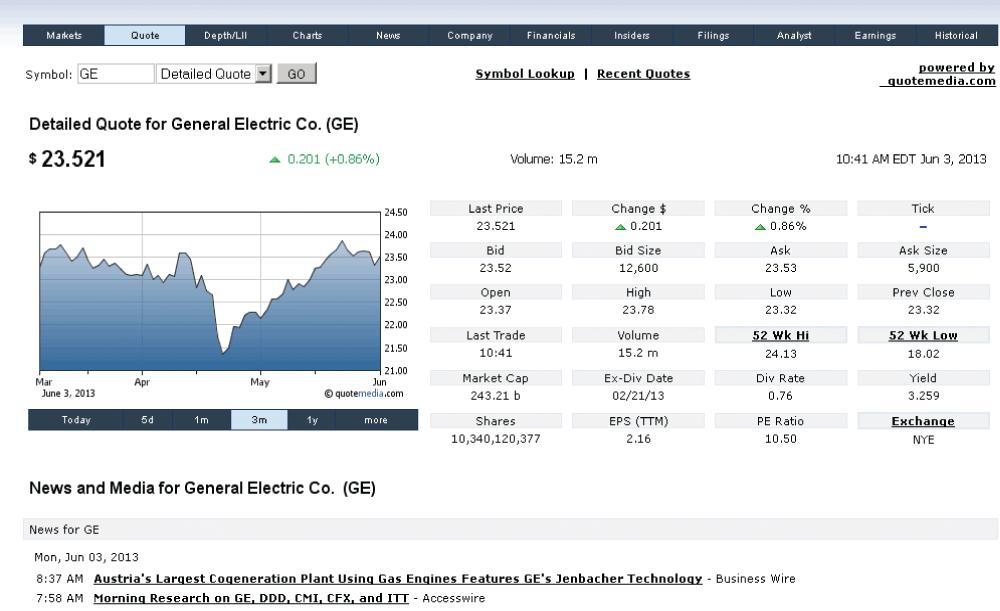The height and width of the screenshot is (611, 1000).
Task: Open the Jenbacher Technology news article
Action: (x=397, y=578)
